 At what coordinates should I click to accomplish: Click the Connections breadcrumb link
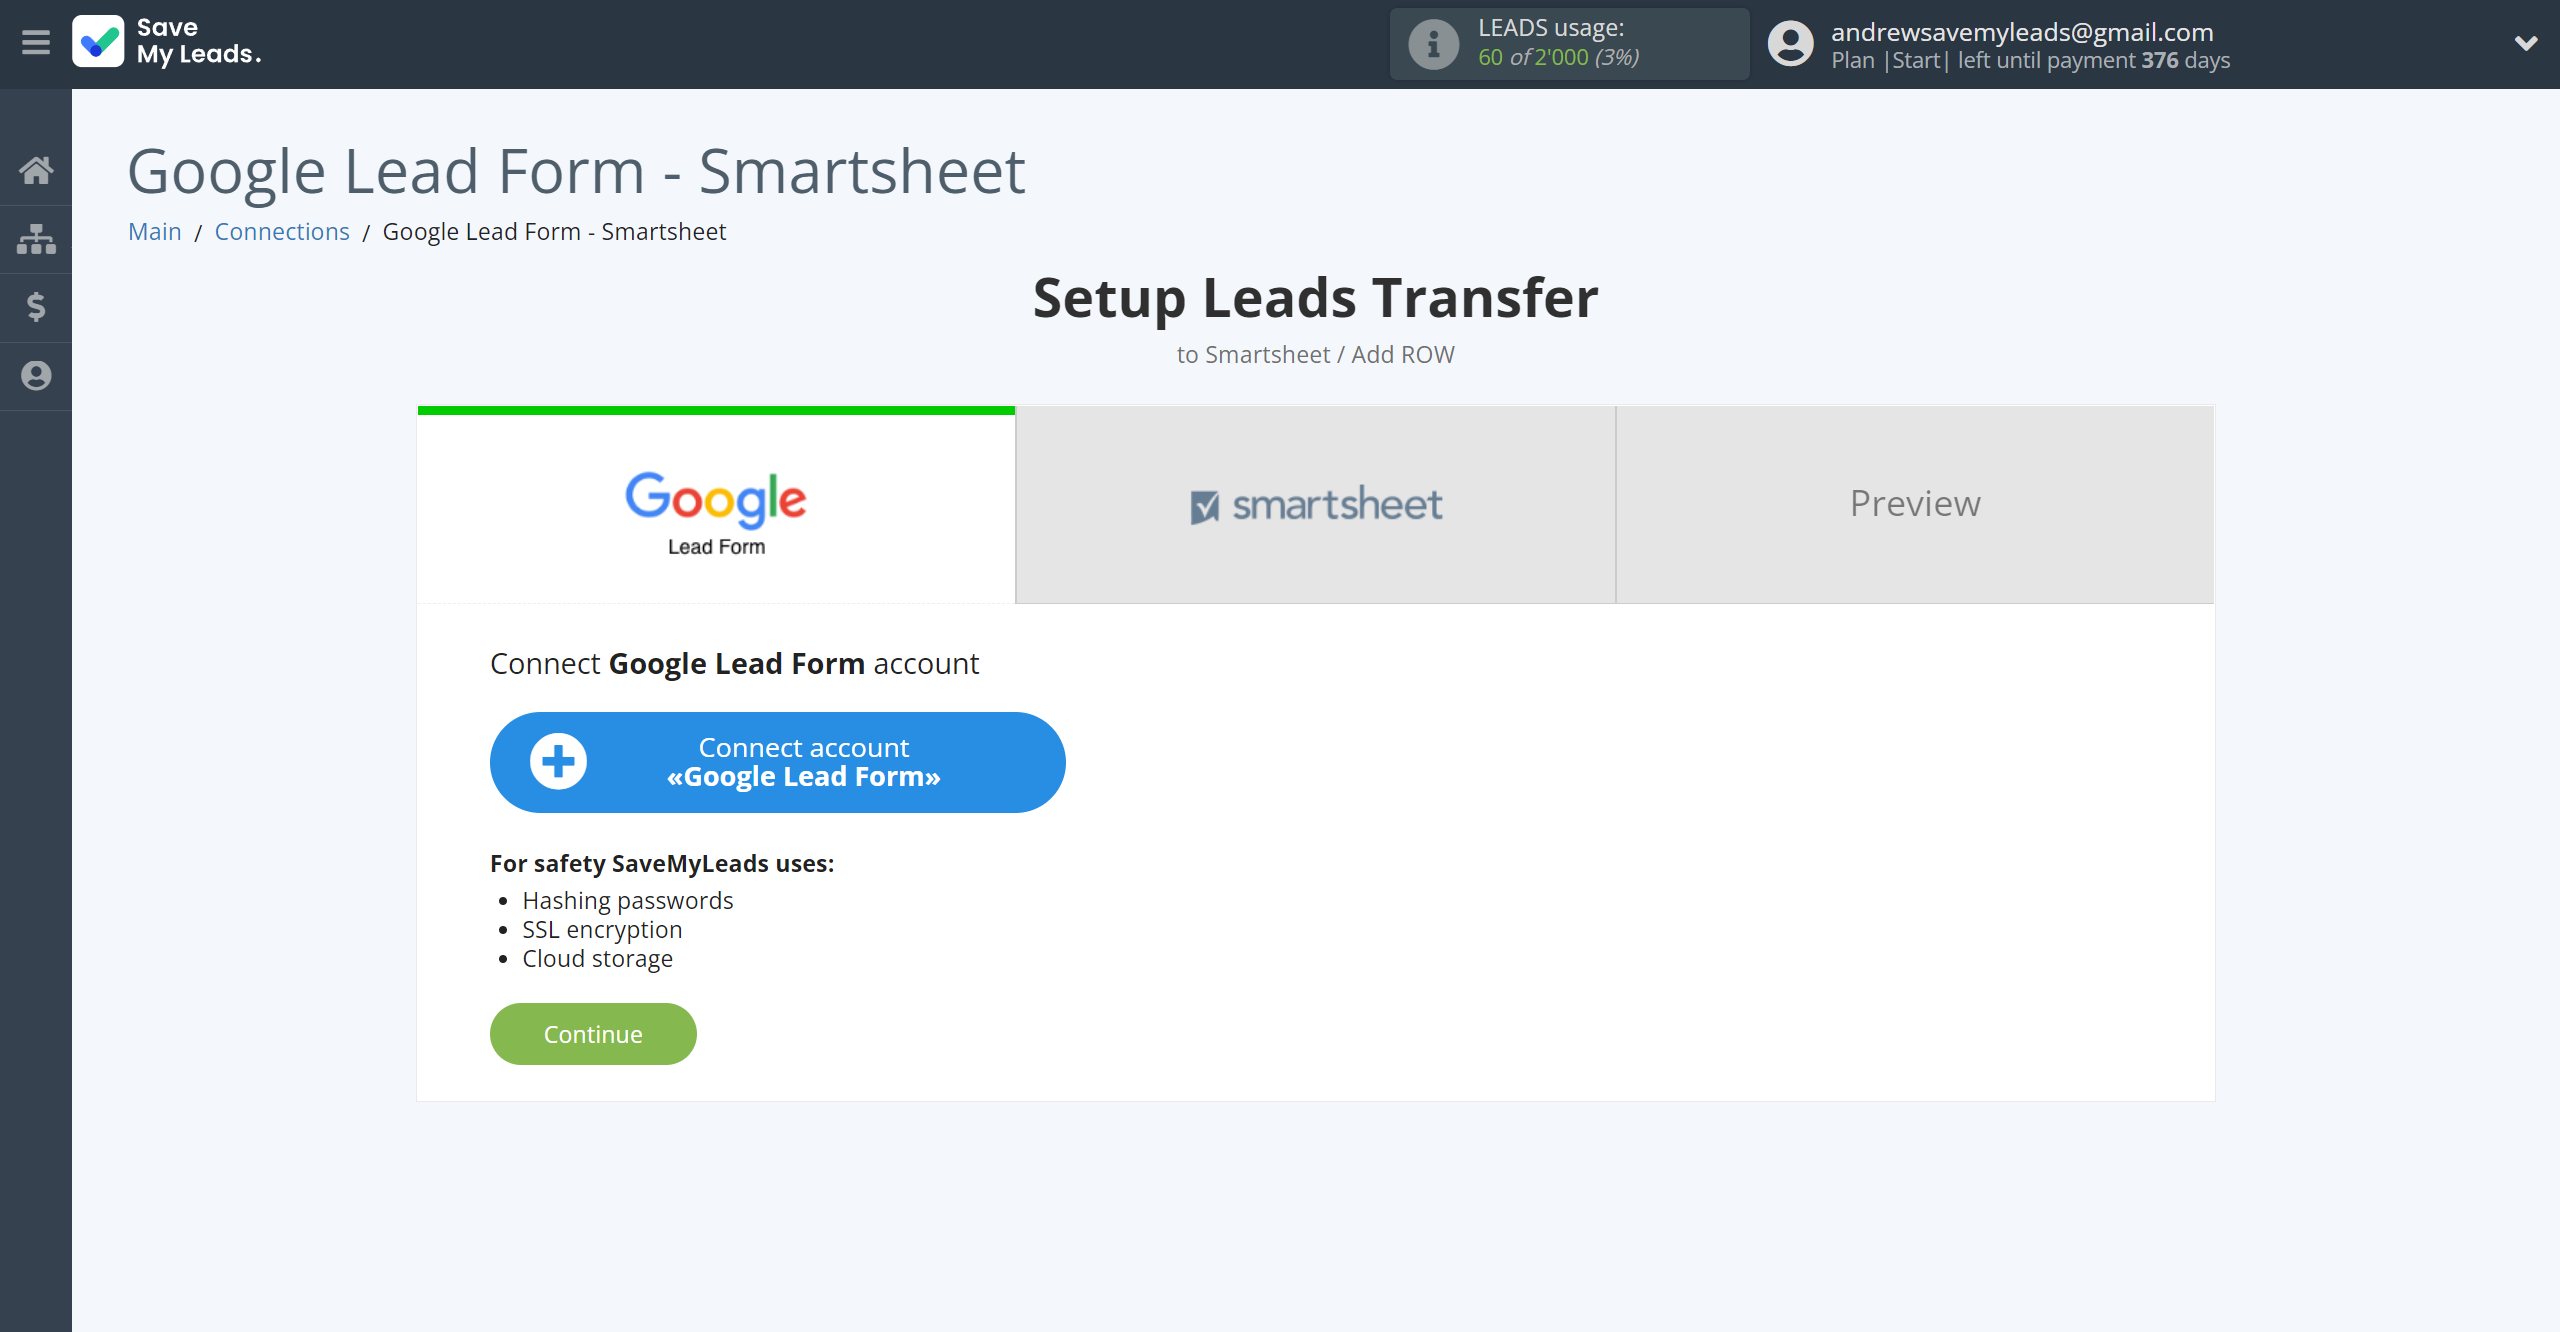[x=281, y=230]
